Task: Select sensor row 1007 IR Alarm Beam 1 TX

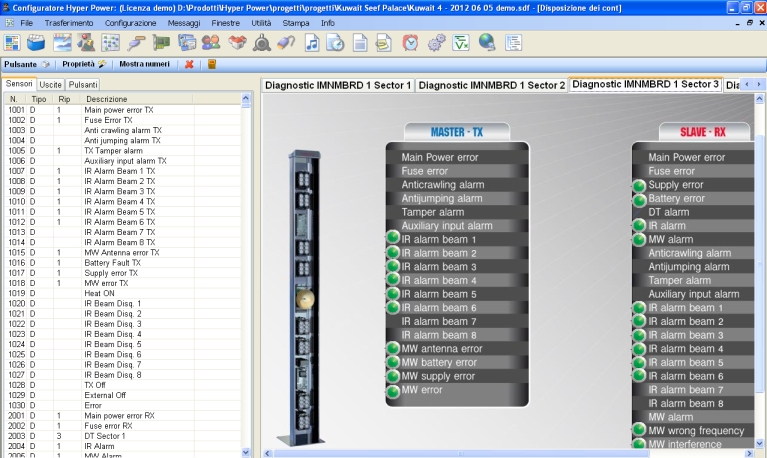Action: tap(120, 171)
